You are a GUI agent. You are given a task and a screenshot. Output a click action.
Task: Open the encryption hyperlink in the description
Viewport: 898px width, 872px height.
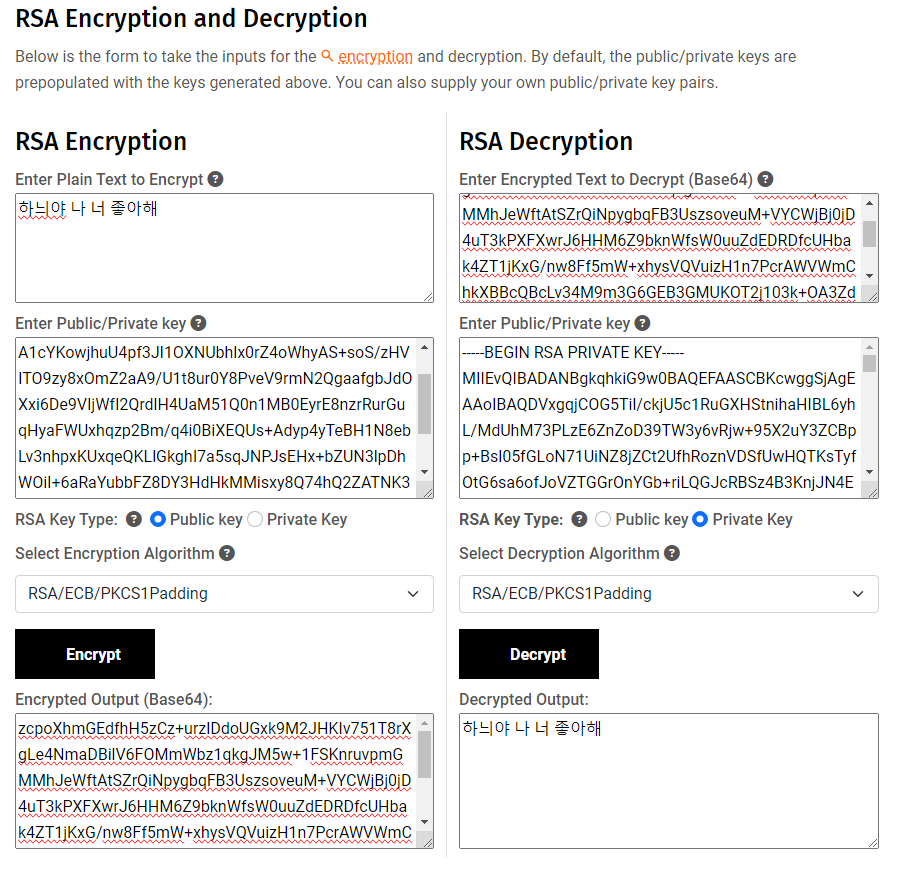pyautogui.click(x=375, y=57)
